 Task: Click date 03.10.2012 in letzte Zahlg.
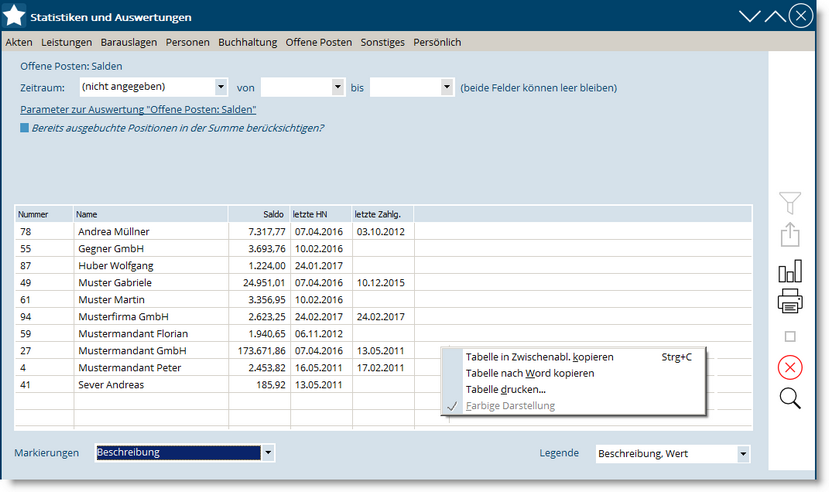tap(381, 231)
